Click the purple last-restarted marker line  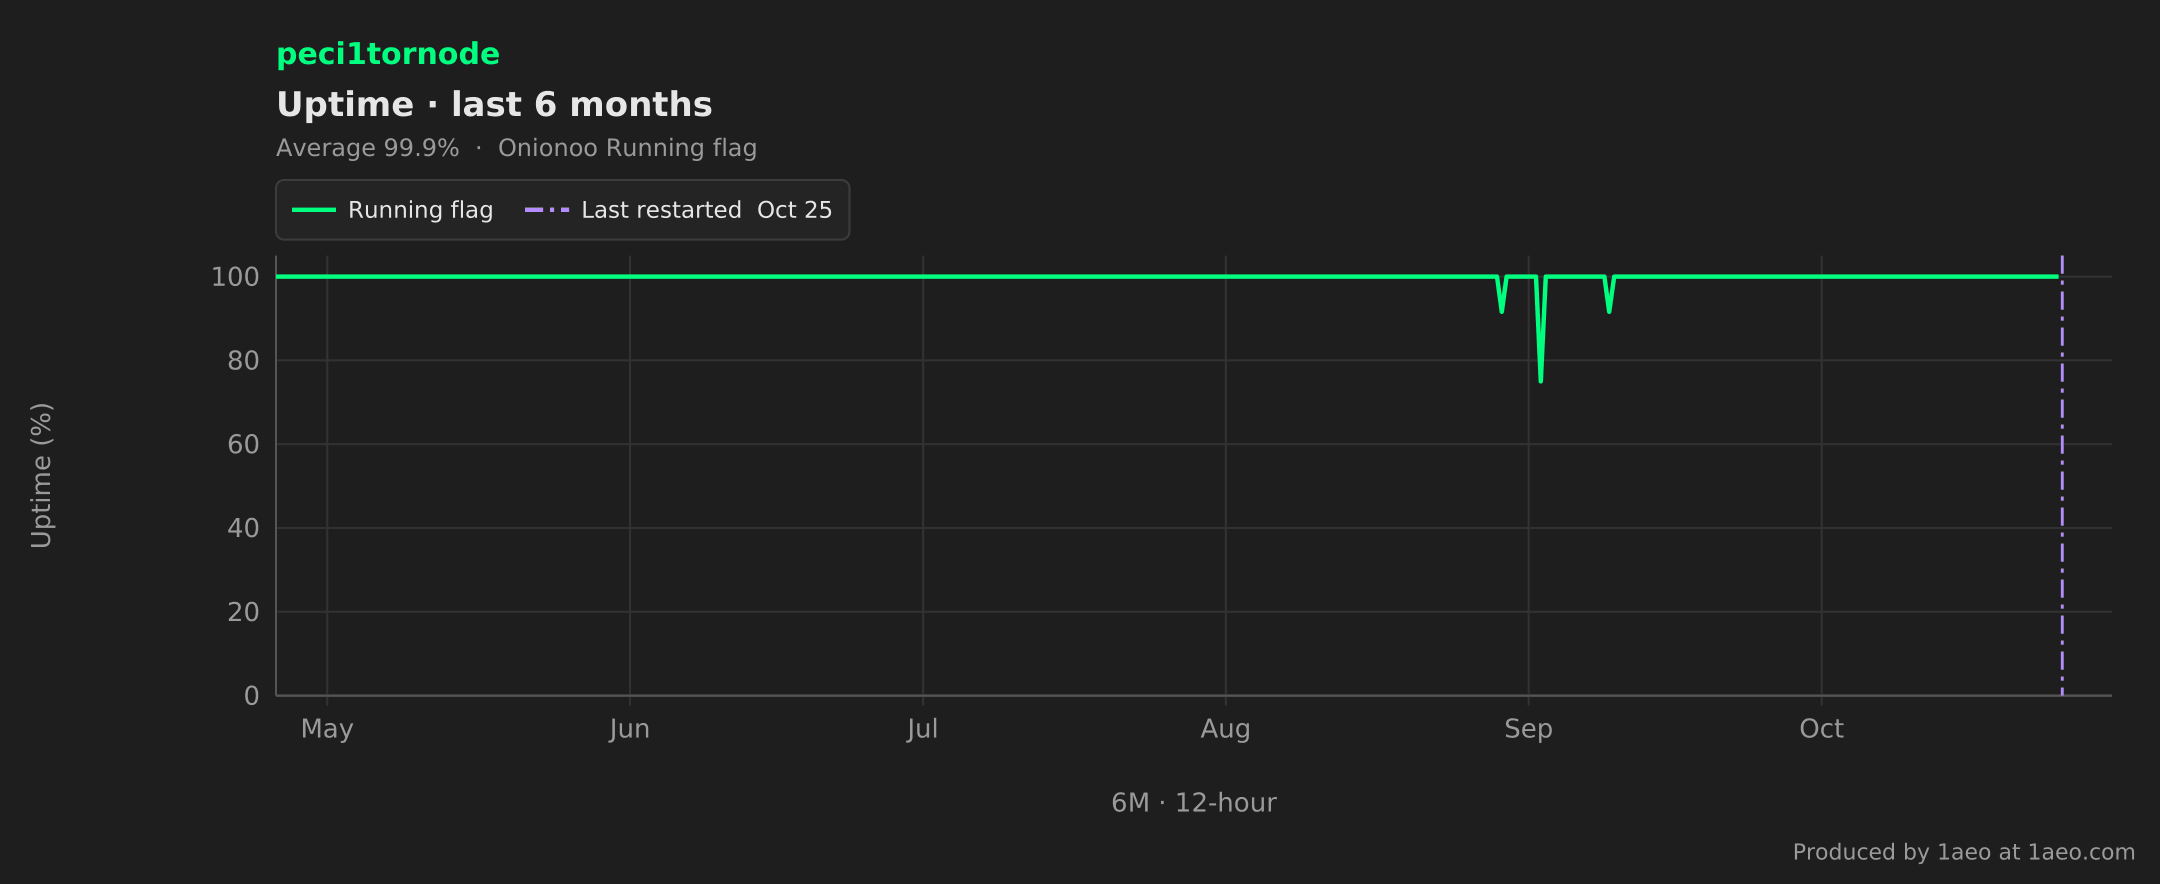point(2062,475)
